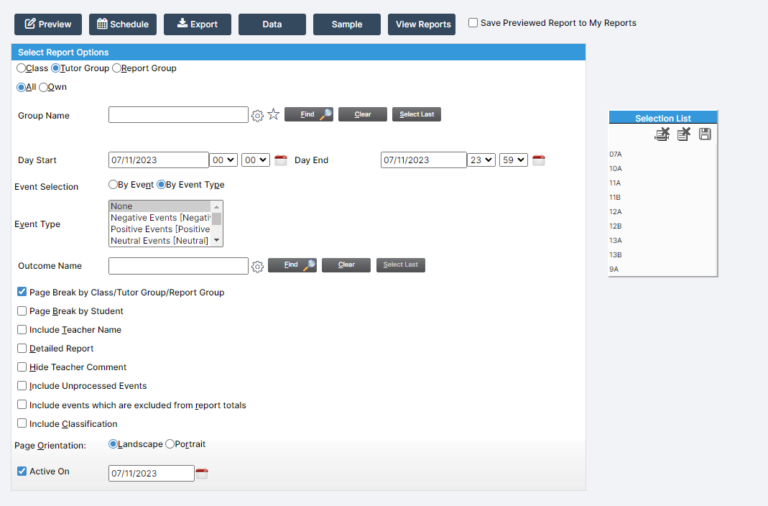Click the Group Name input field

(178, 115)
